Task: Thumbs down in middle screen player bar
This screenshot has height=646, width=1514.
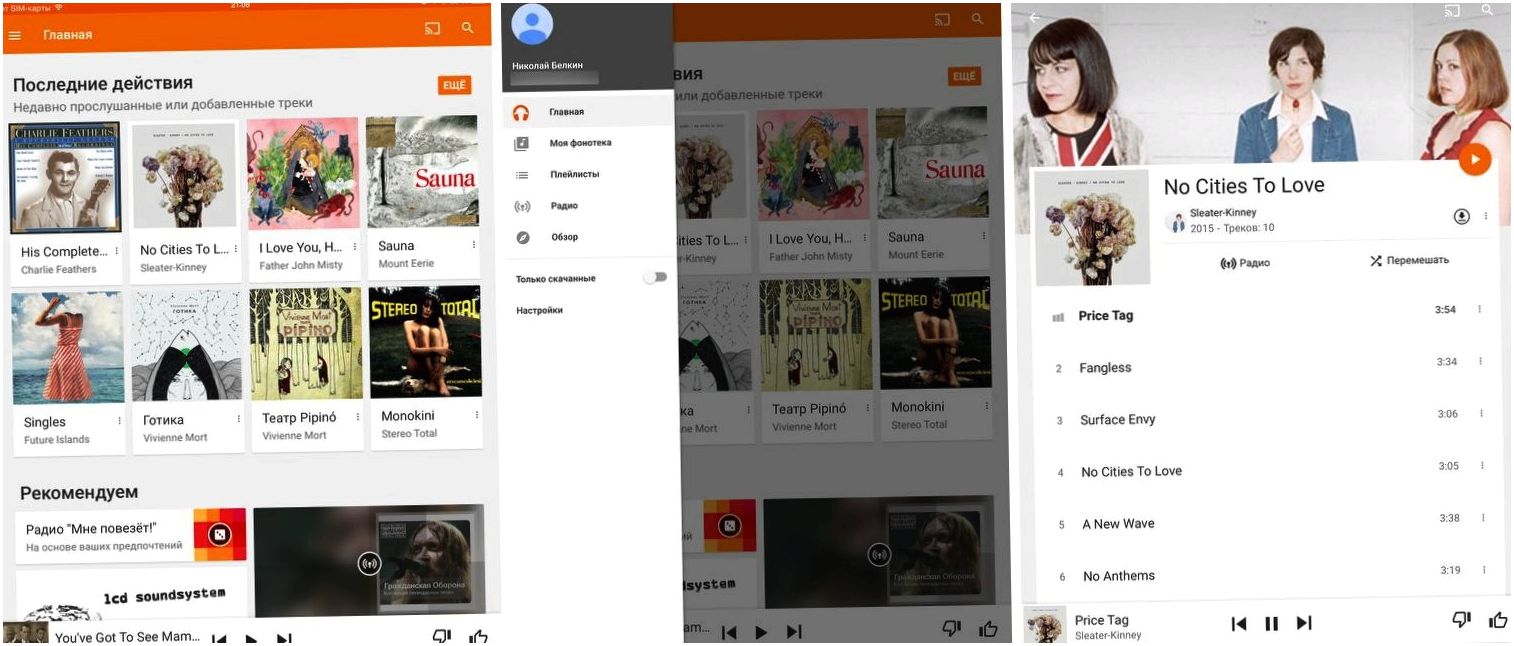Action: coord(952,628)
